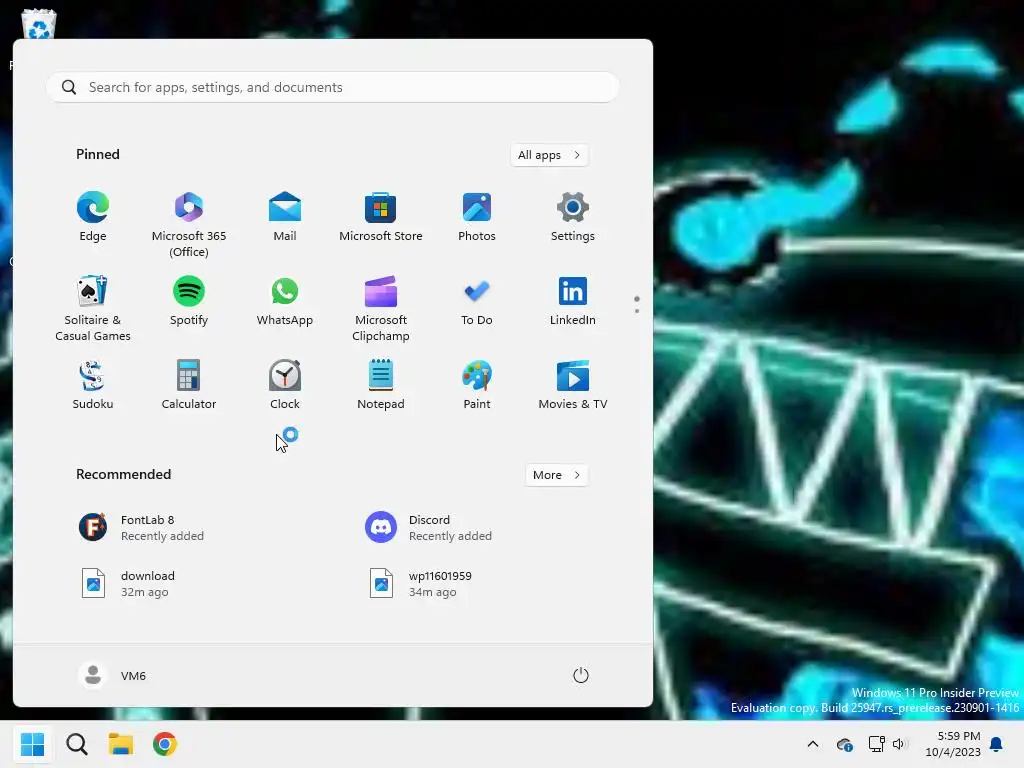Open the Edge browser pinned app
Viewport: 1024px width, 768px height.
tap(93, 217)
